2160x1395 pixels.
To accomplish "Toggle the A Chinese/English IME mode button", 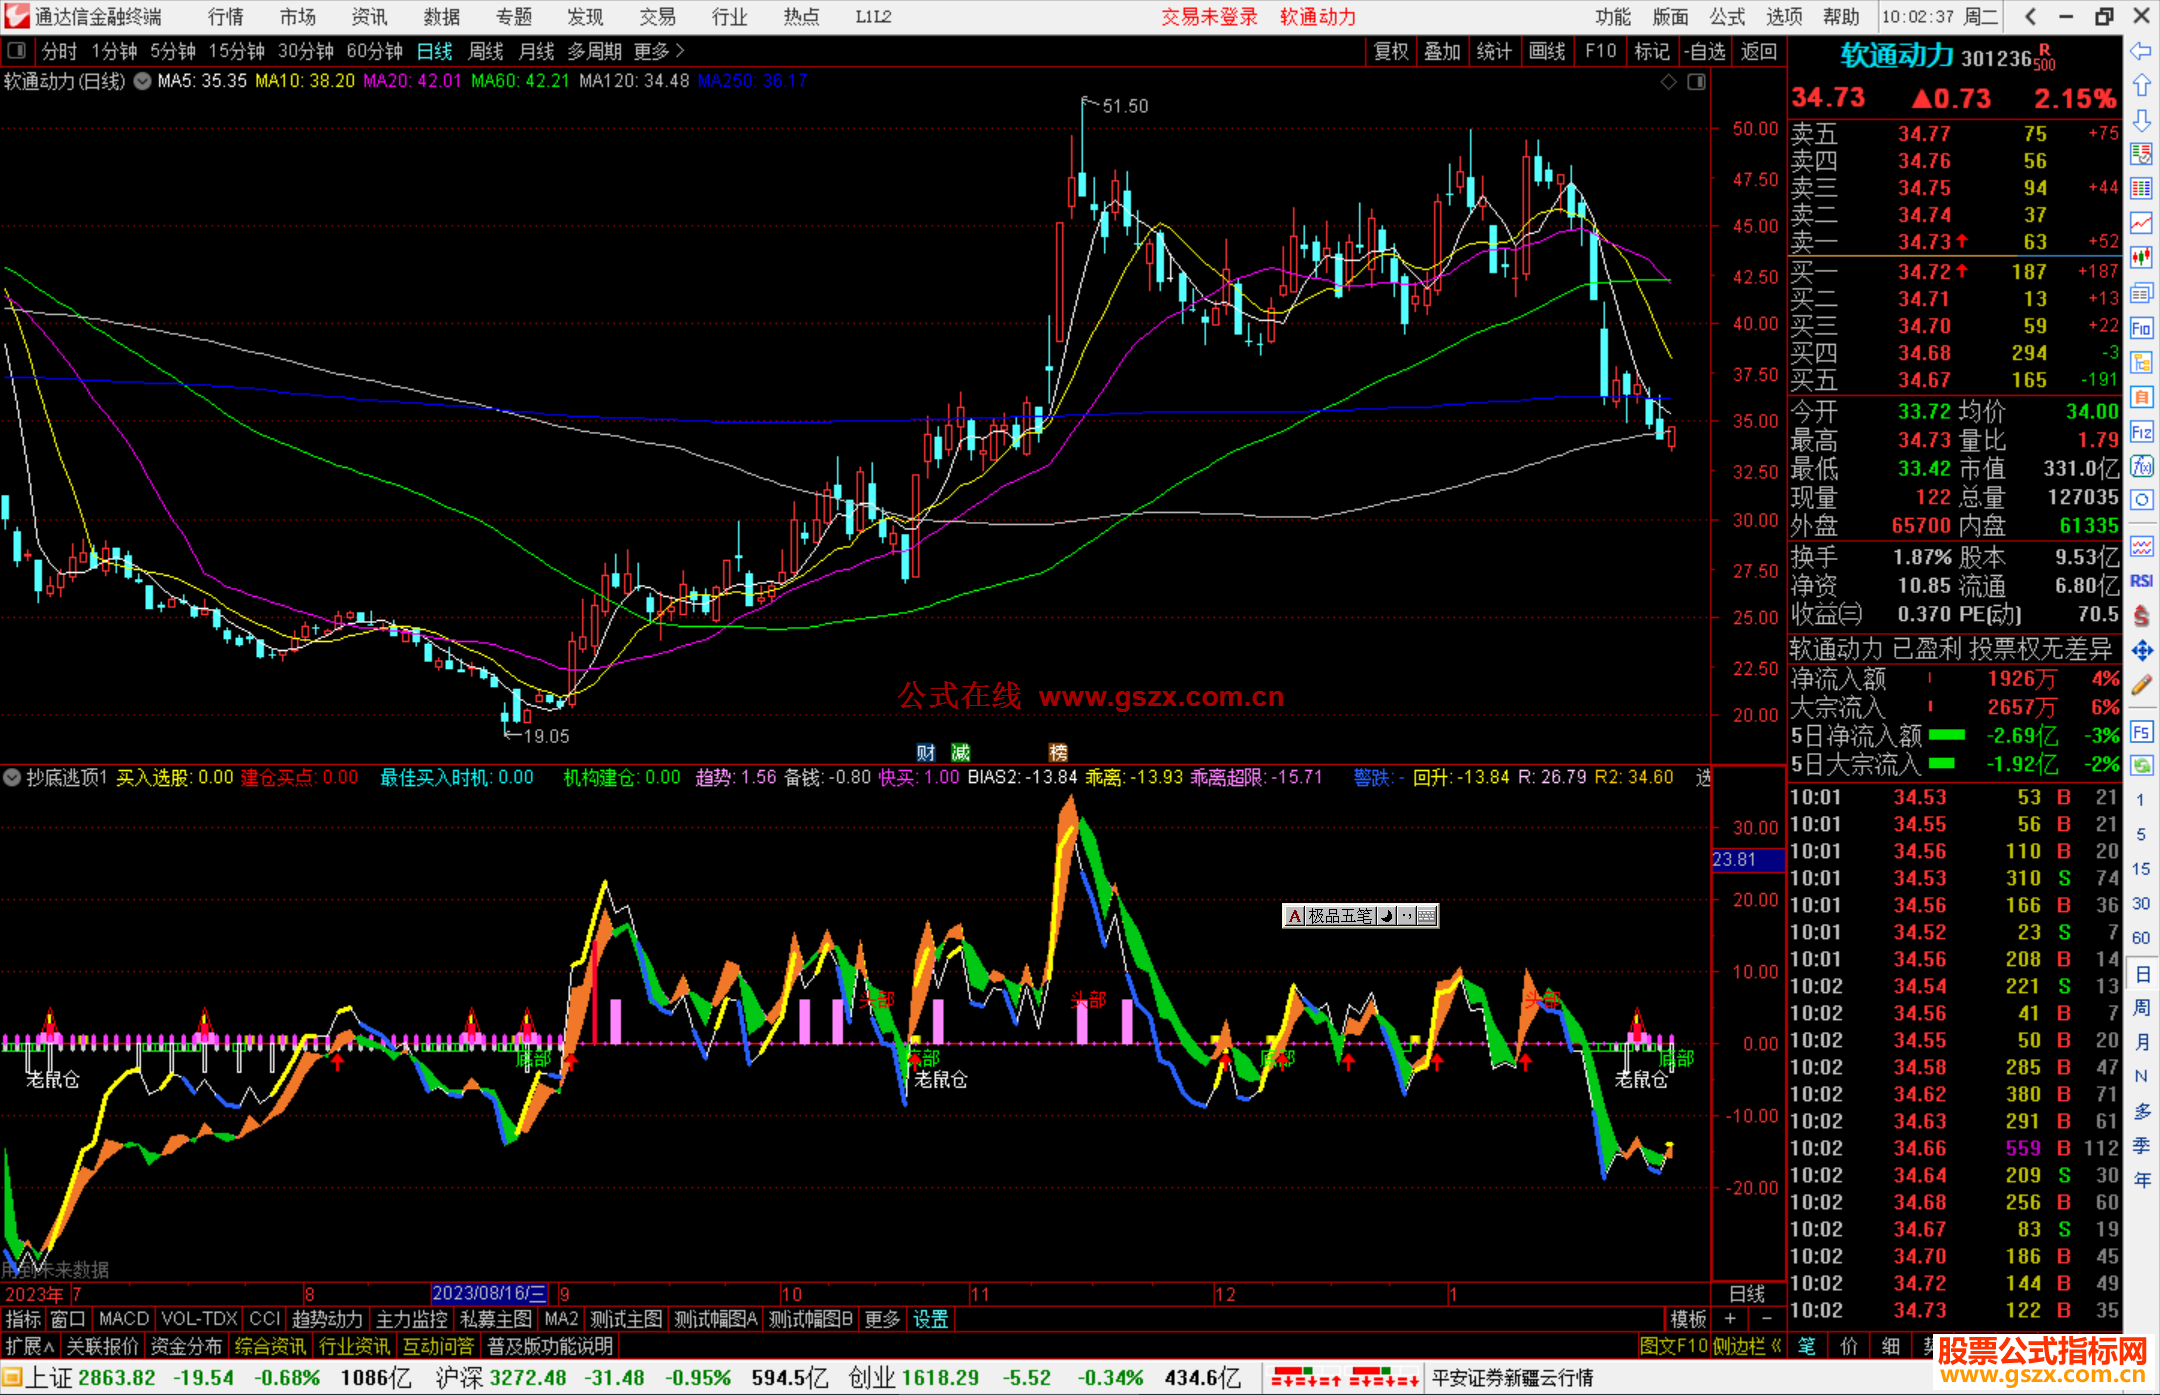I will click(x=1295, y=916).
